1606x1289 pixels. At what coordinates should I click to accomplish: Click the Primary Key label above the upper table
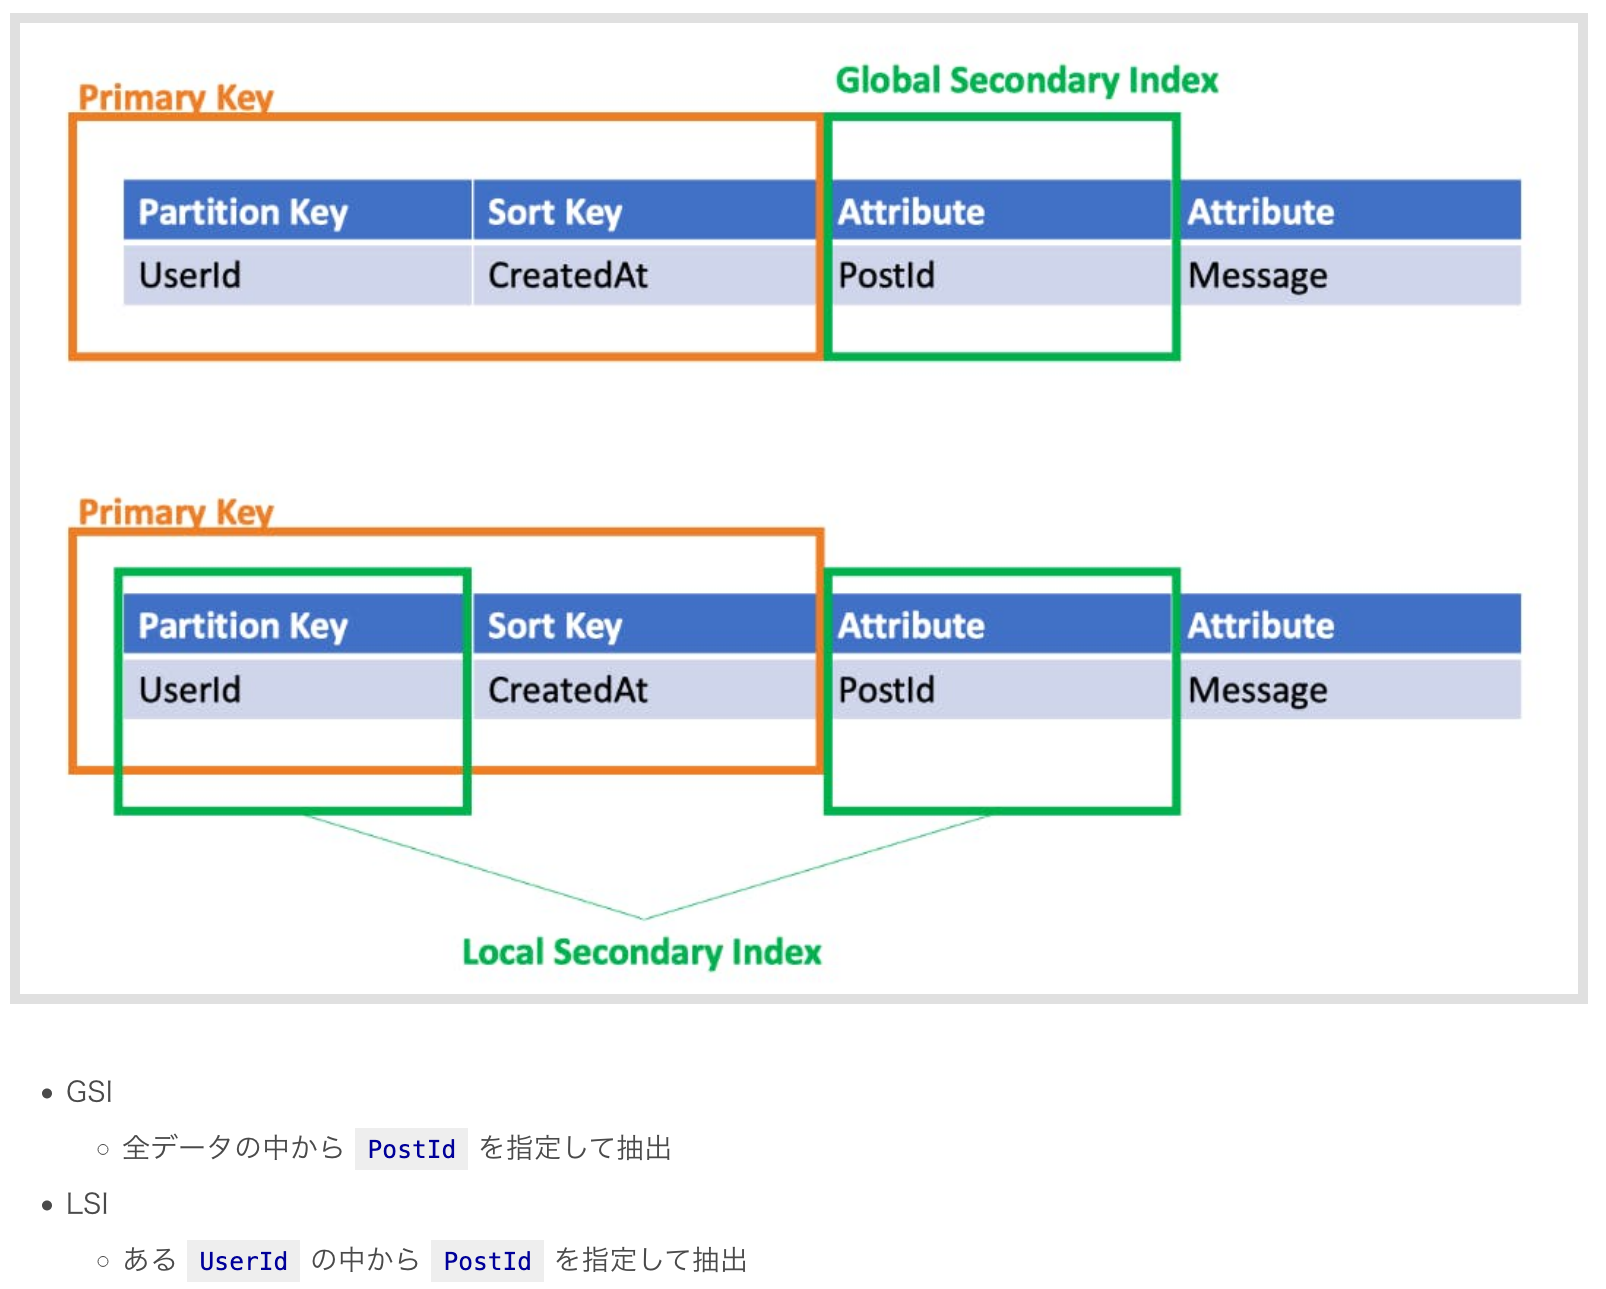[x=175, y=98]
